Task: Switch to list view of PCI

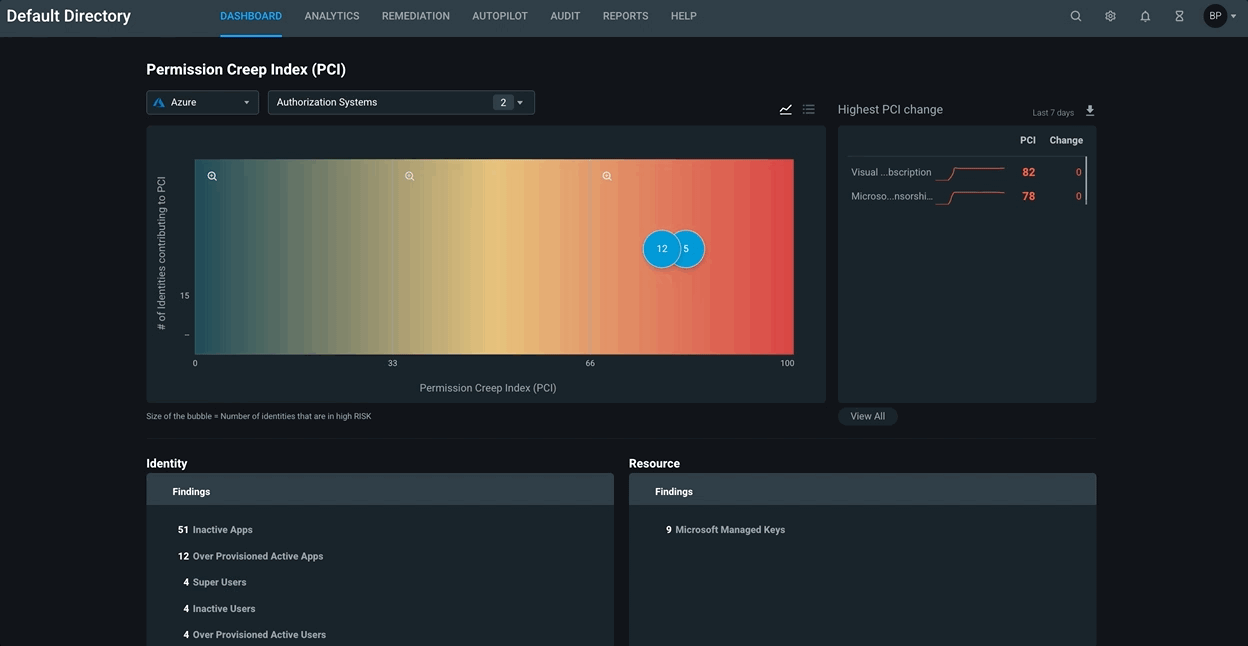Action: tap(809, 110)
